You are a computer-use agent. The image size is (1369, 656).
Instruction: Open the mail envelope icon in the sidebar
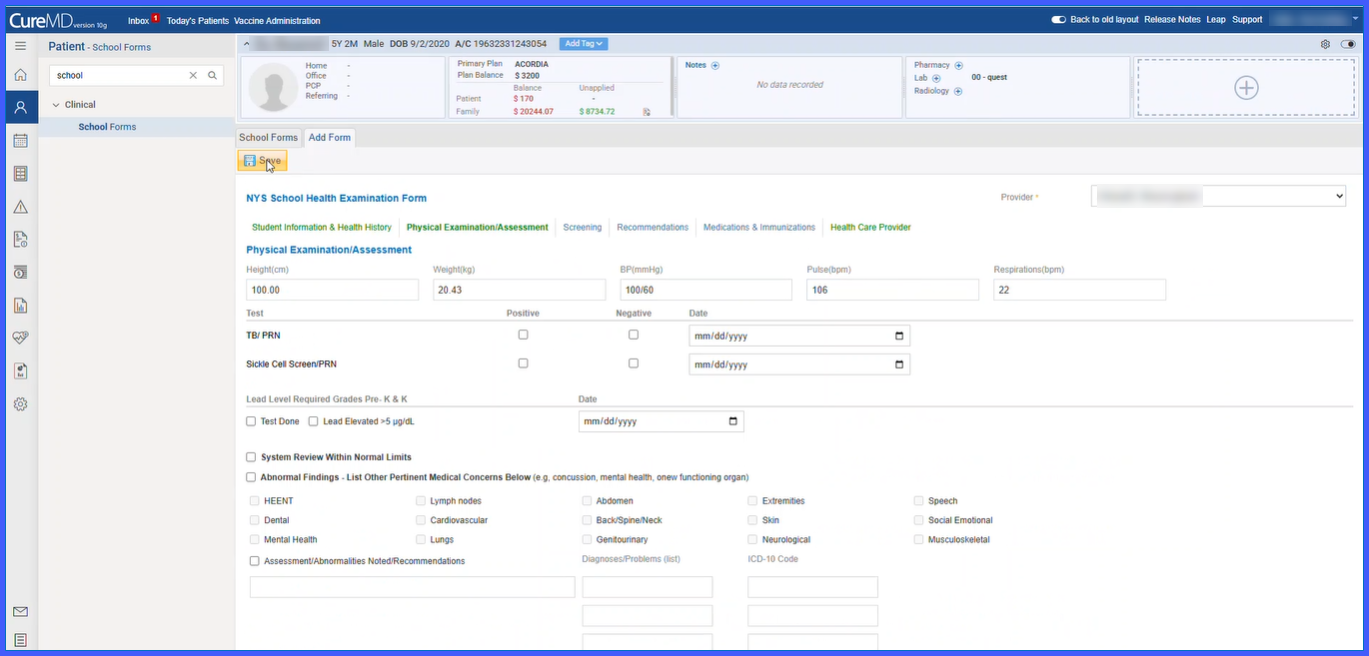point(20,612)
